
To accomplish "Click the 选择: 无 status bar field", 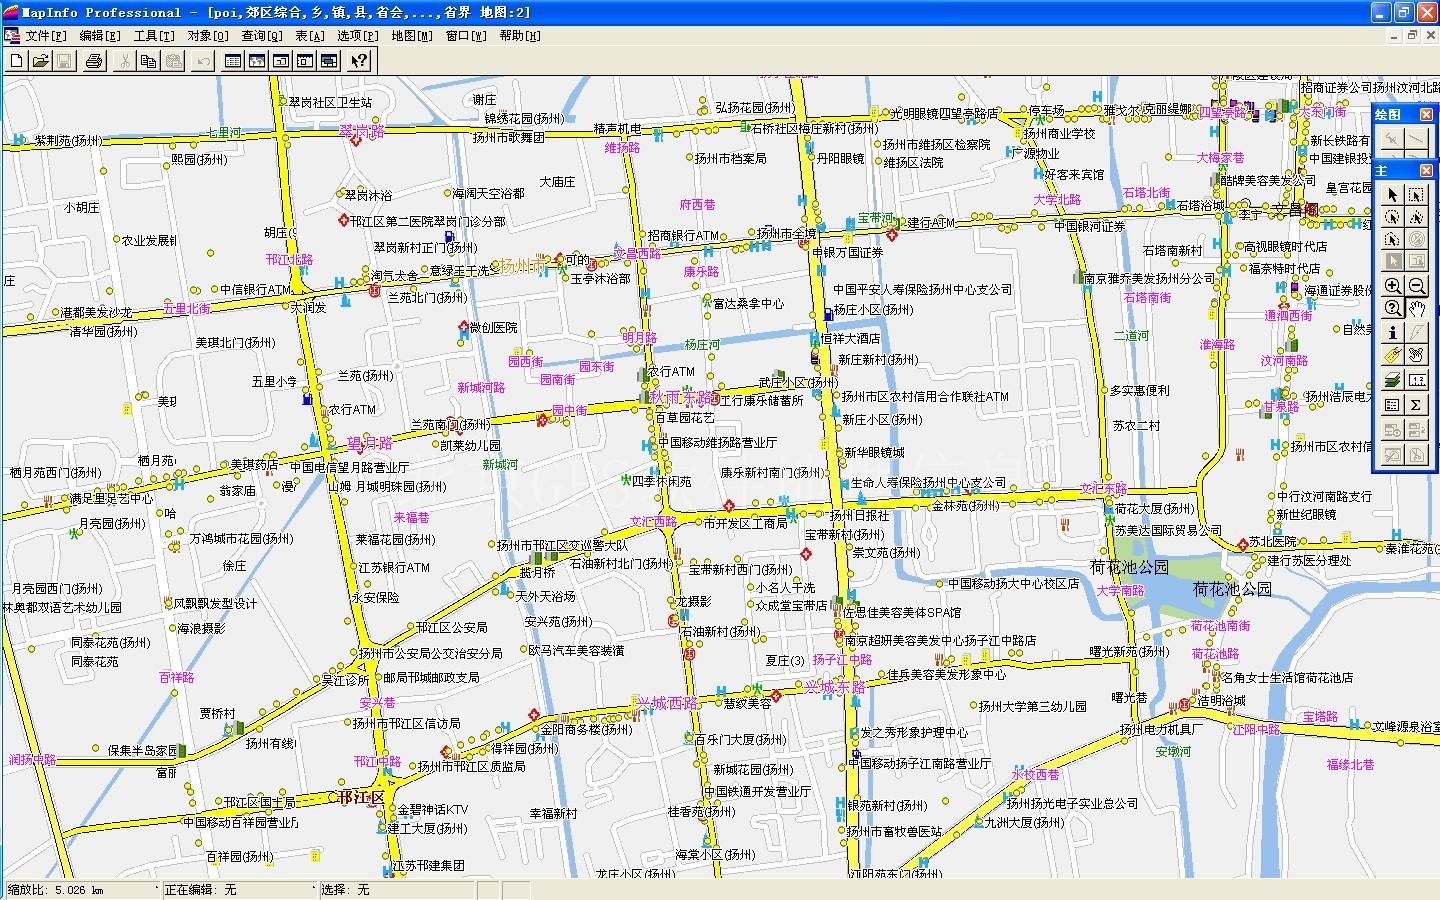I will point(396,889).
